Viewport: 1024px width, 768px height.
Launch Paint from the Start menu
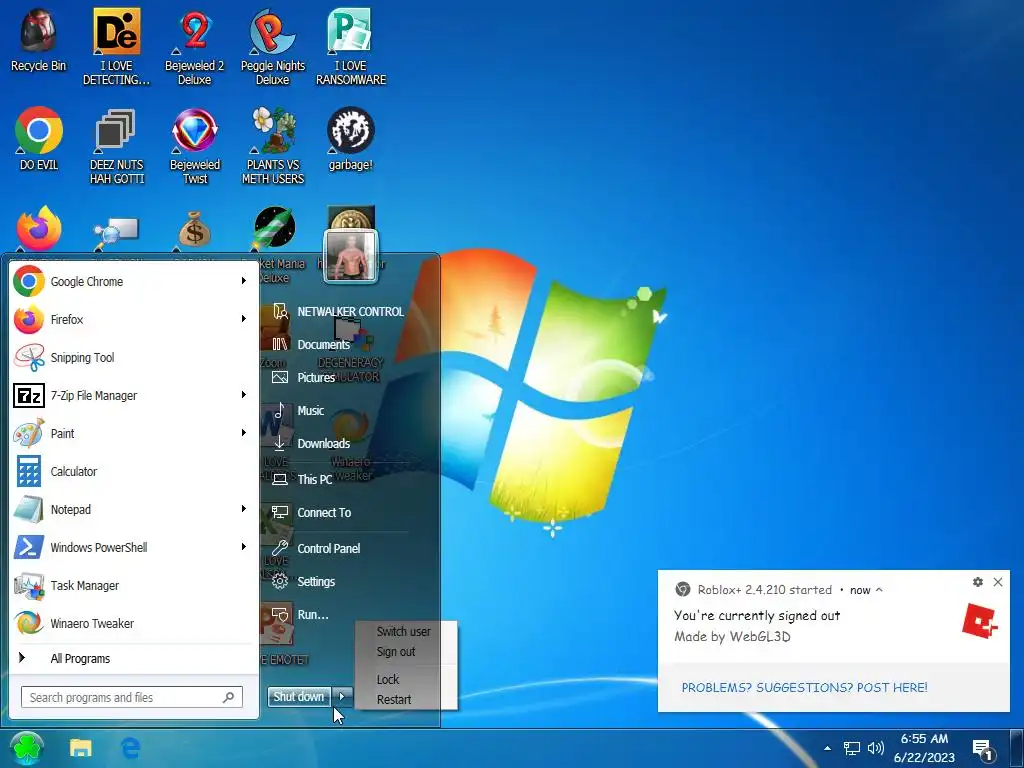134,433
